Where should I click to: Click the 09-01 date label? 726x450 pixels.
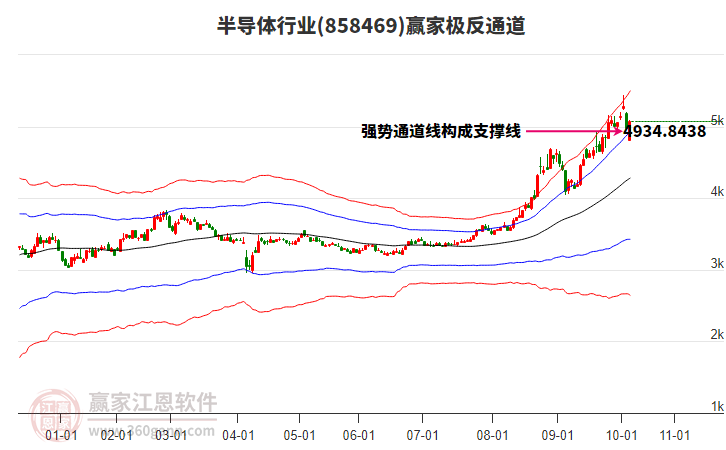(x=557, y=436)
